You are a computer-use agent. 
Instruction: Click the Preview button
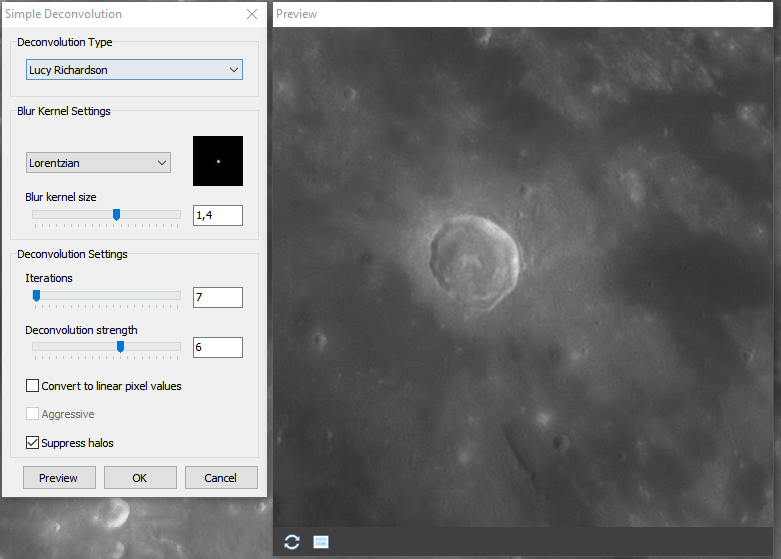pos(59,478)
